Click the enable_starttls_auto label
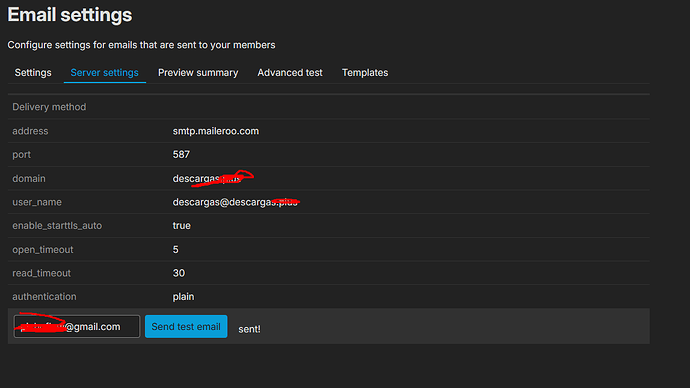Screen dimensions: 690x388 point(57,226)
